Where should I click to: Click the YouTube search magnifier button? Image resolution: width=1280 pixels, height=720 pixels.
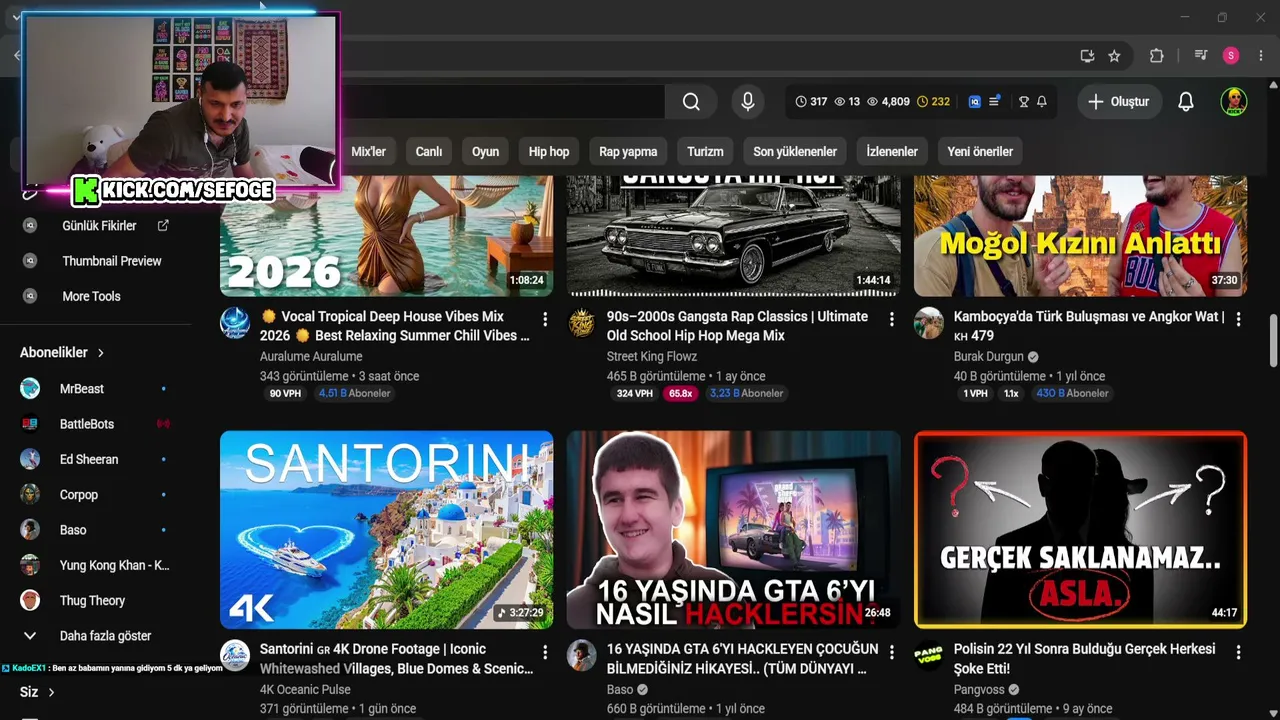(691, 102)
